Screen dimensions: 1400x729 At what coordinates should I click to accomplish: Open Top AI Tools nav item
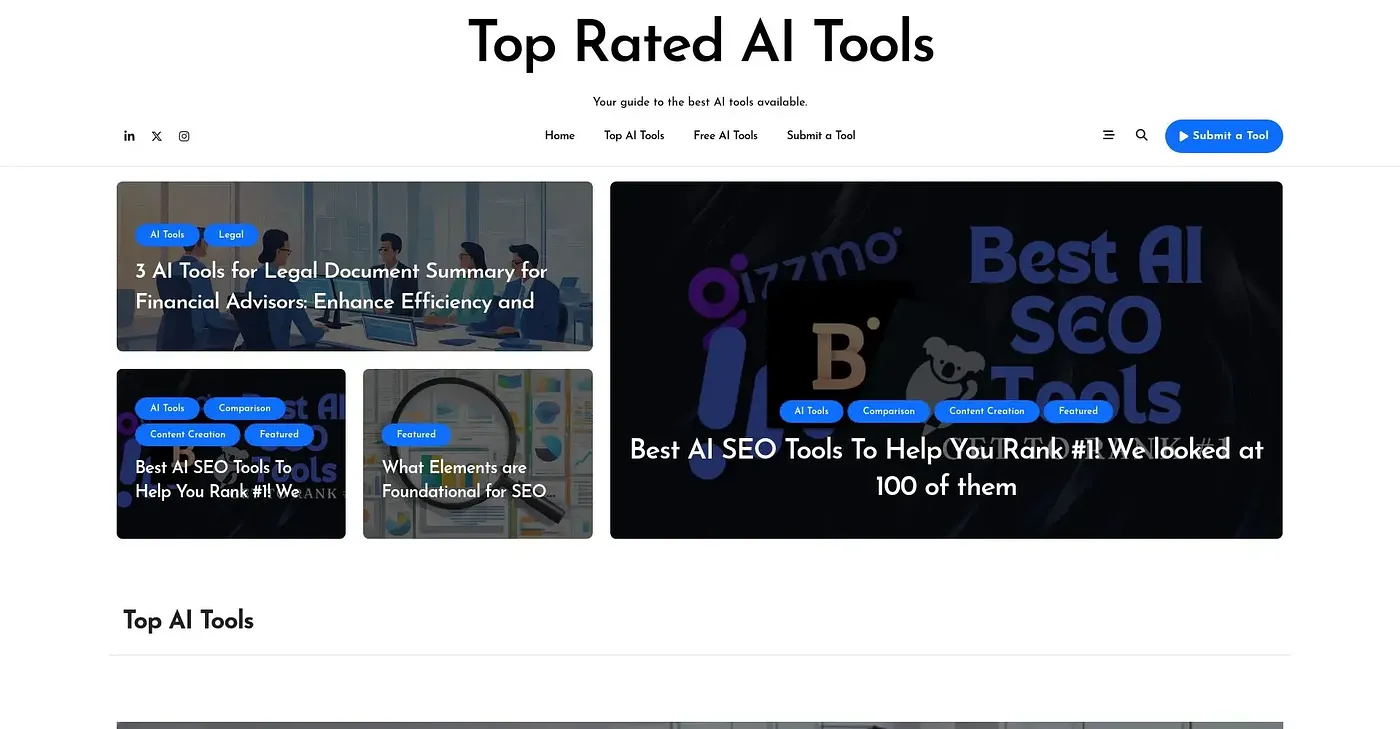(x=634, y=135)
